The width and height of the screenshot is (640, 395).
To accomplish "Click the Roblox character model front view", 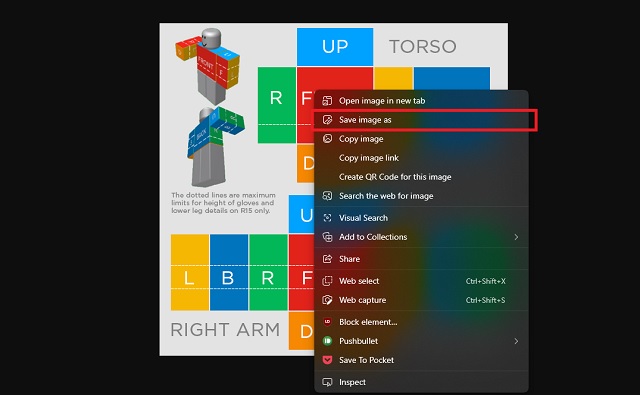I will [209, 66].
